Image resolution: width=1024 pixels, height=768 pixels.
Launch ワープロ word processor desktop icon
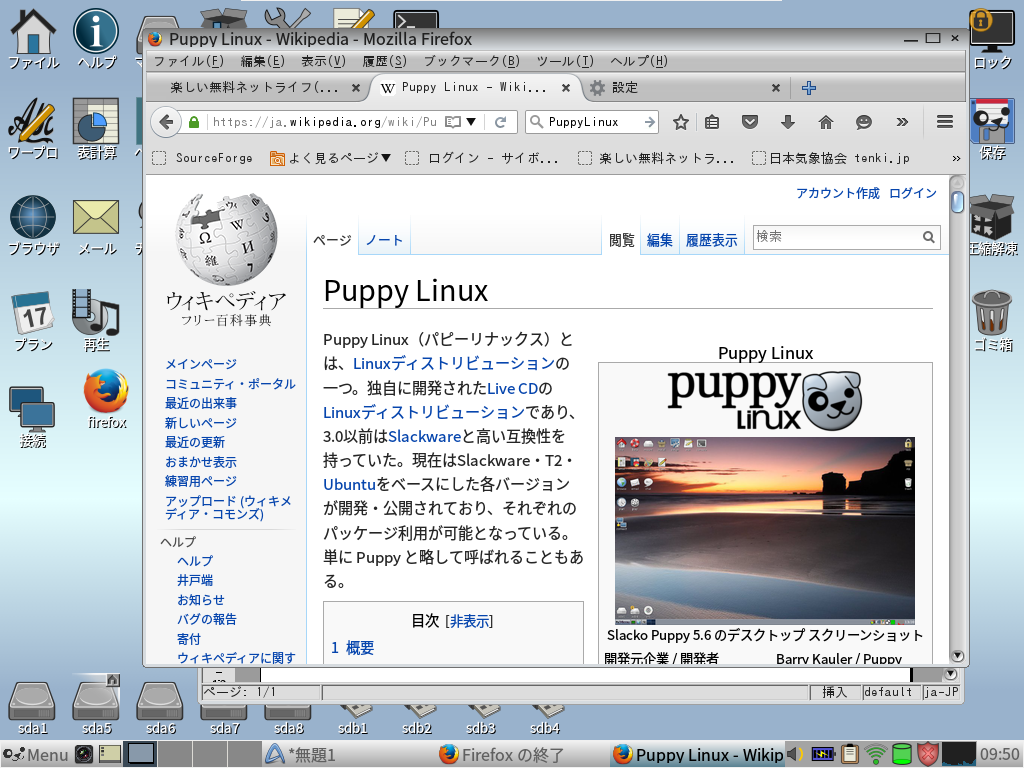(x=33, y=129)
